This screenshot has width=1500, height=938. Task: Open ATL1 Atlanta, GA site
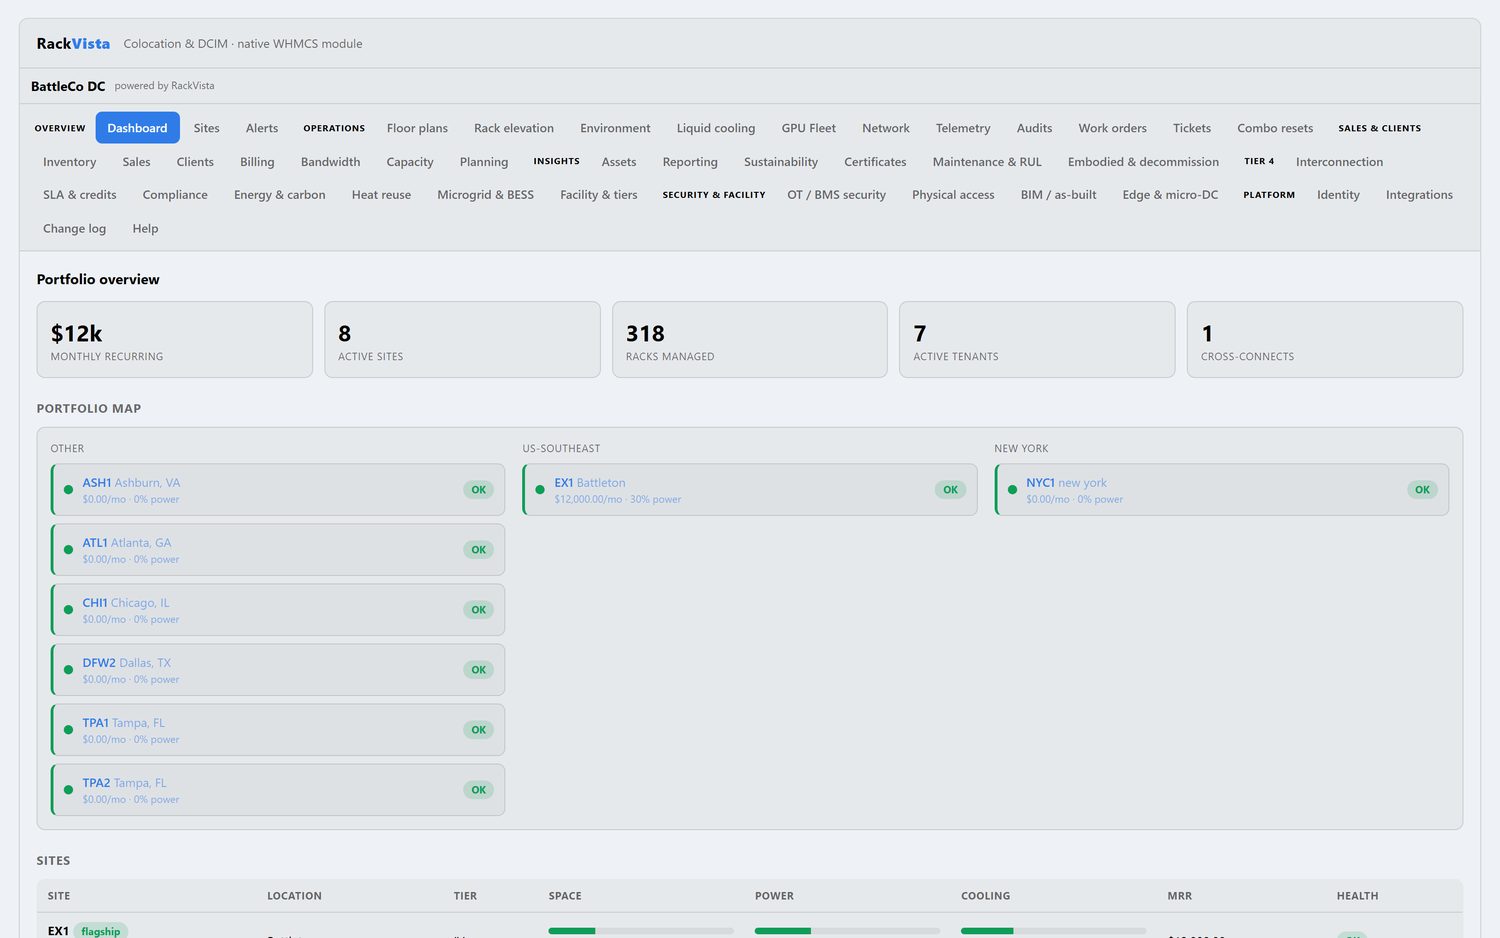pyautogui.click(x=278, y=550)
